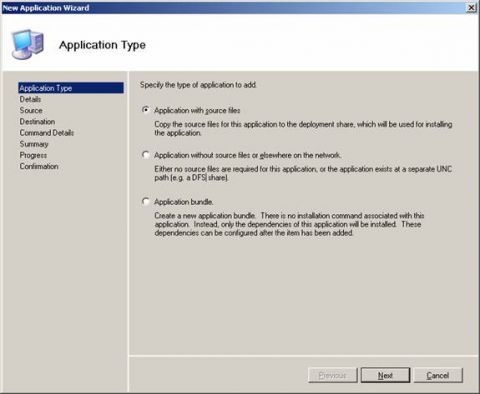480x394 pixels.
Task: Click the New Application Wizard title bar
Action: tap(233, 8)
